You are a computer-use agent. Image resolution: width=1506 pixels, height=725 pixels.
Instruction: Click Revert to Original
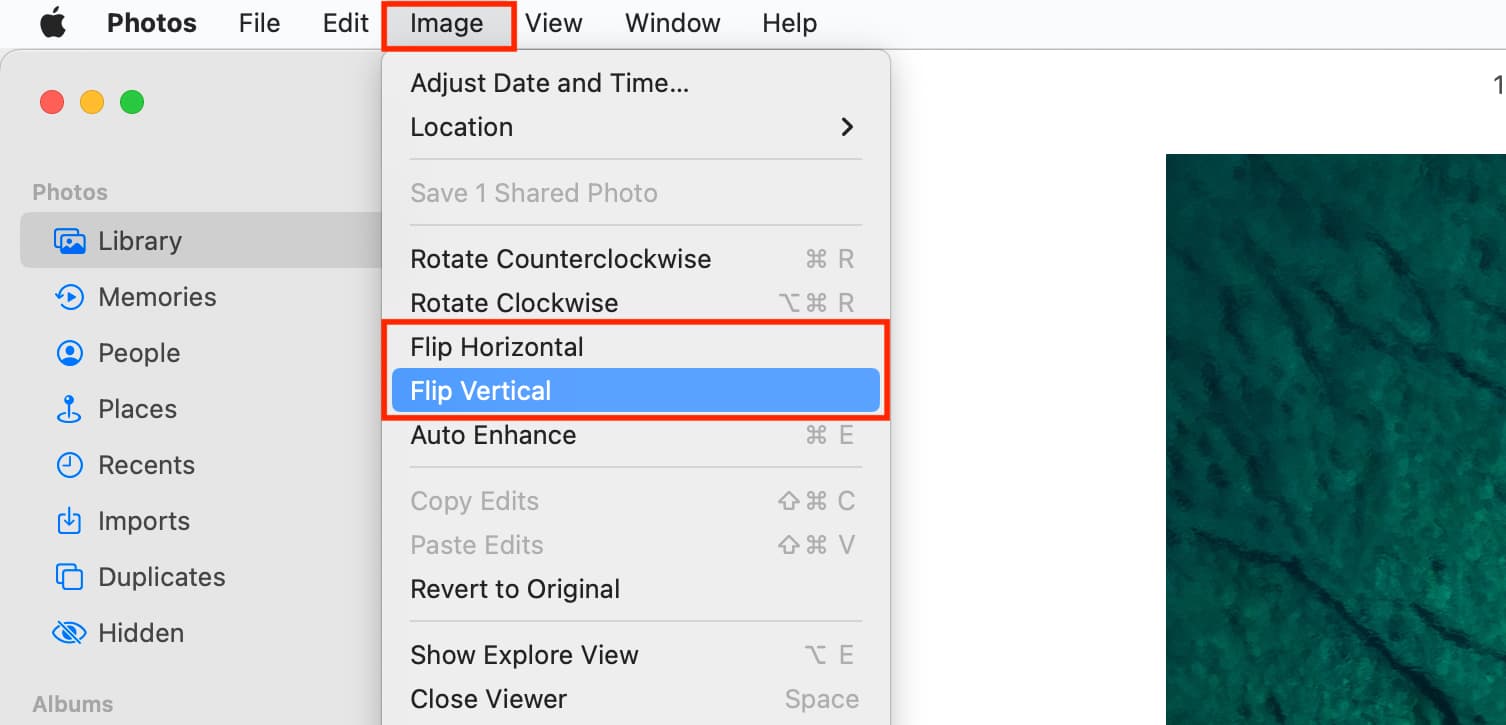[x=515, y=588]
